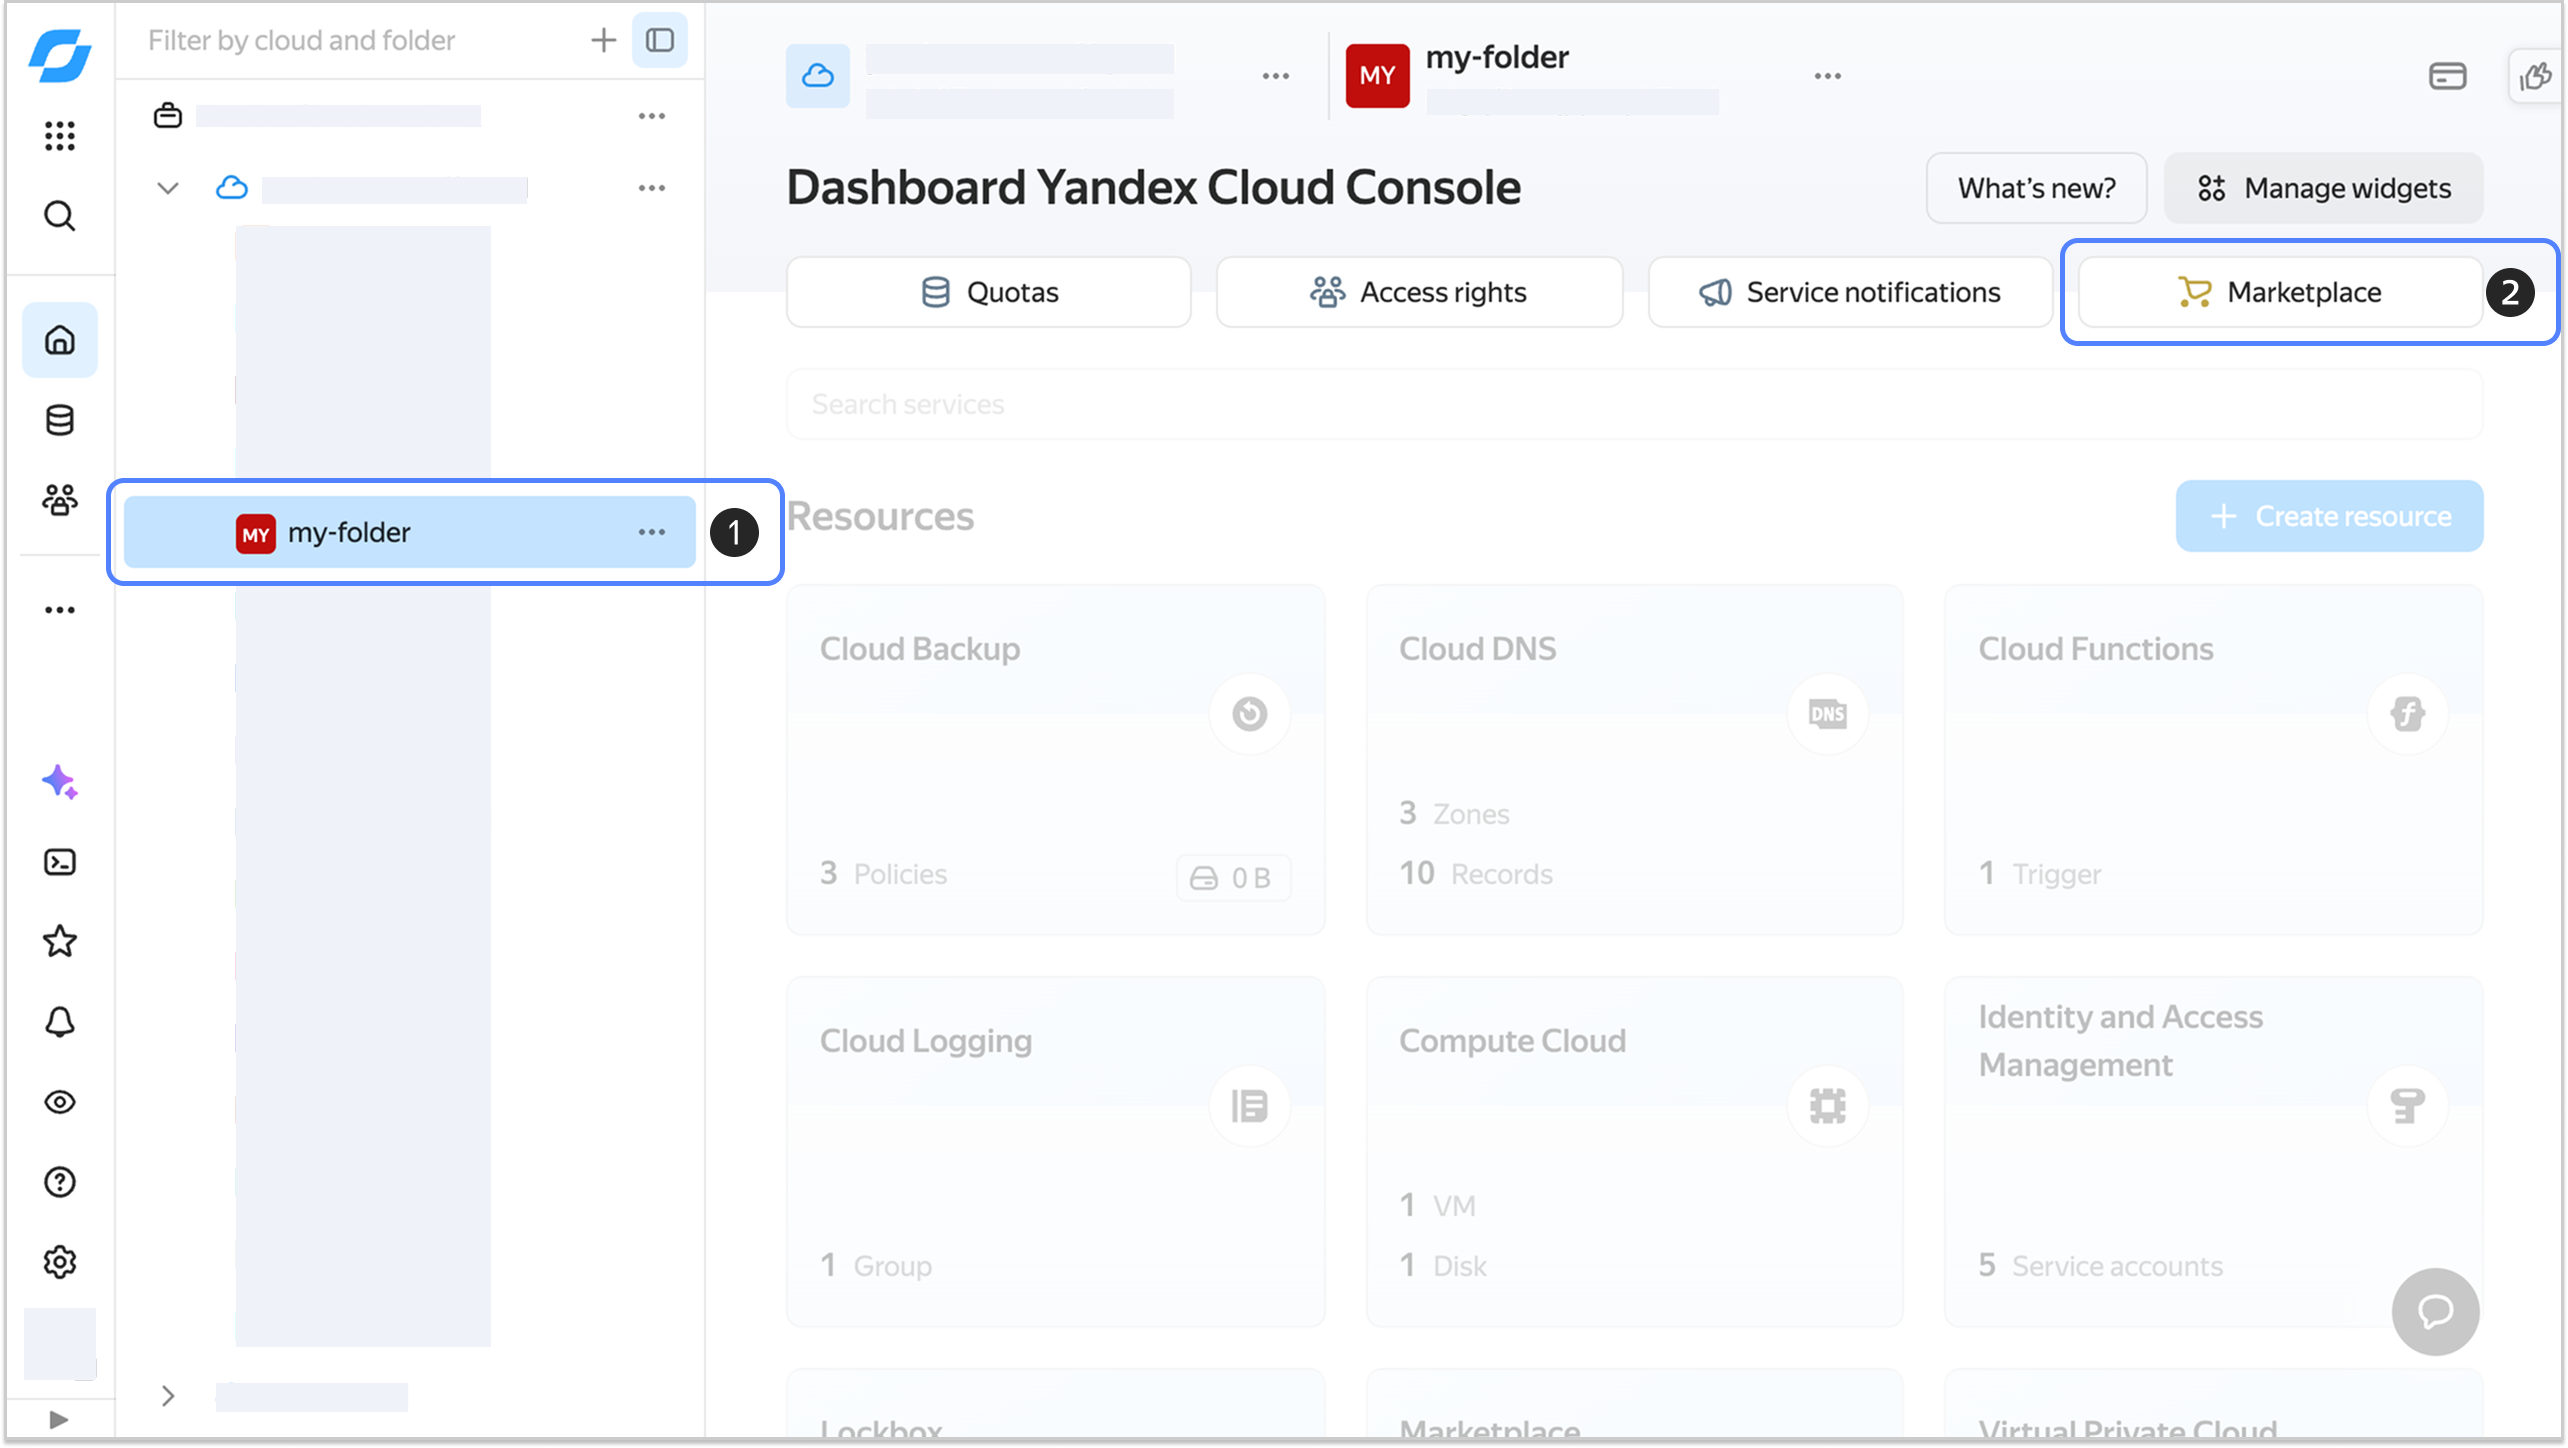Open the Access rights tab

click(x=1419, y=292)
